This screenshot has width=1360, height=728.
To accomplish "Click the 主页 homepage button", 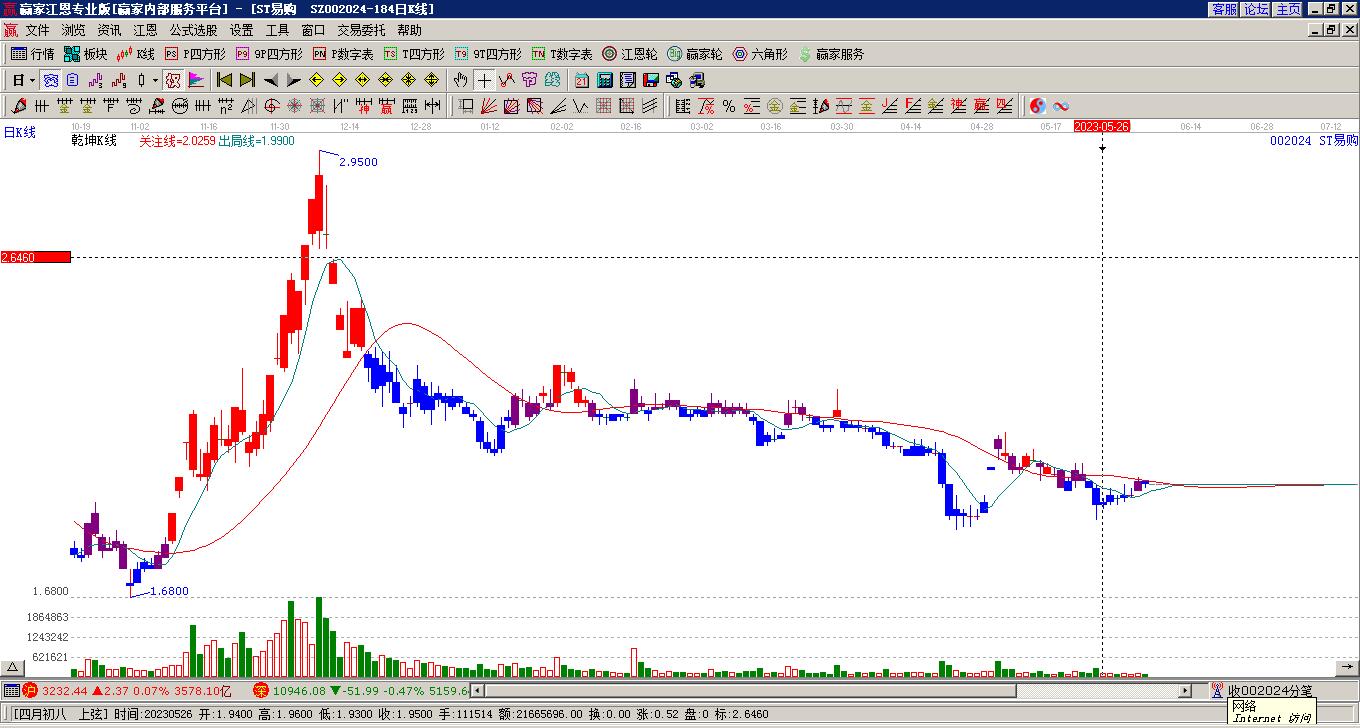I will click(x=1288, y=9).
